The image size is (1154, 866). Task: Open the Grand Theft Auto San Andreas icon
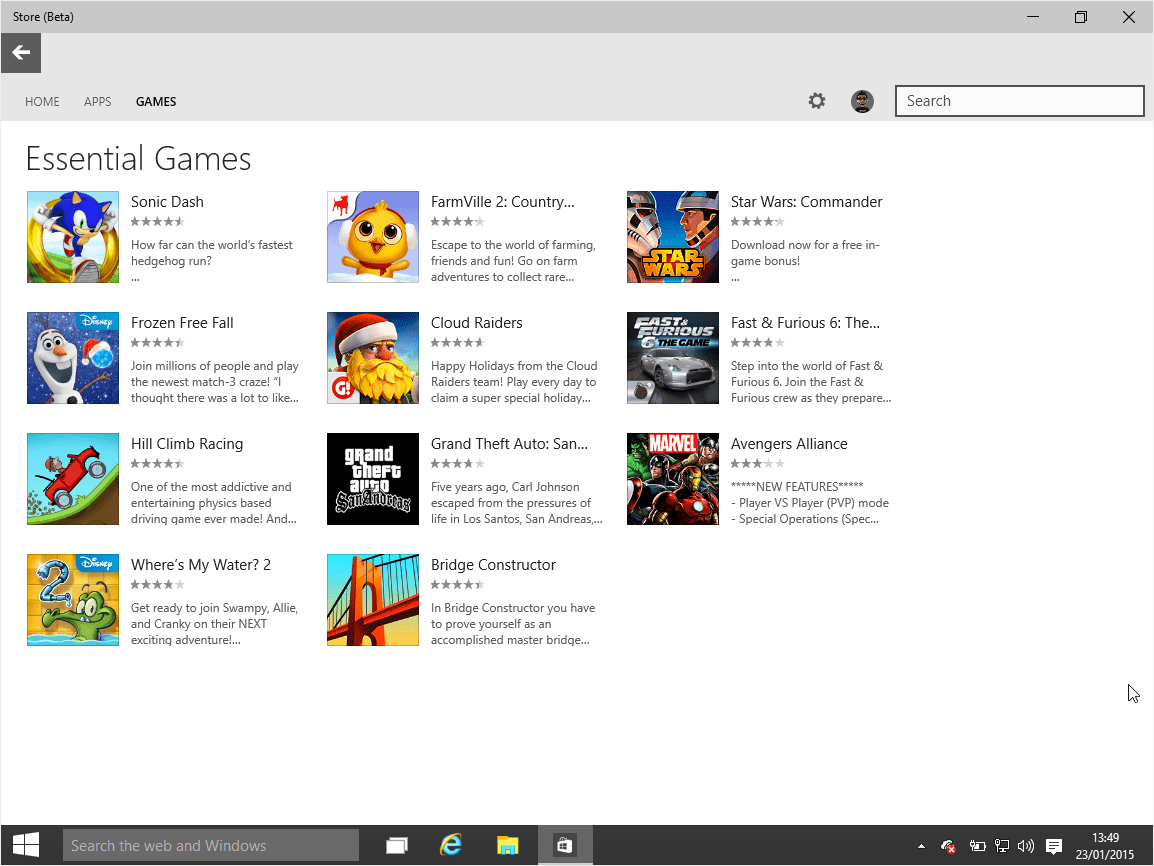pyautogui.click(x=373, y=479)
